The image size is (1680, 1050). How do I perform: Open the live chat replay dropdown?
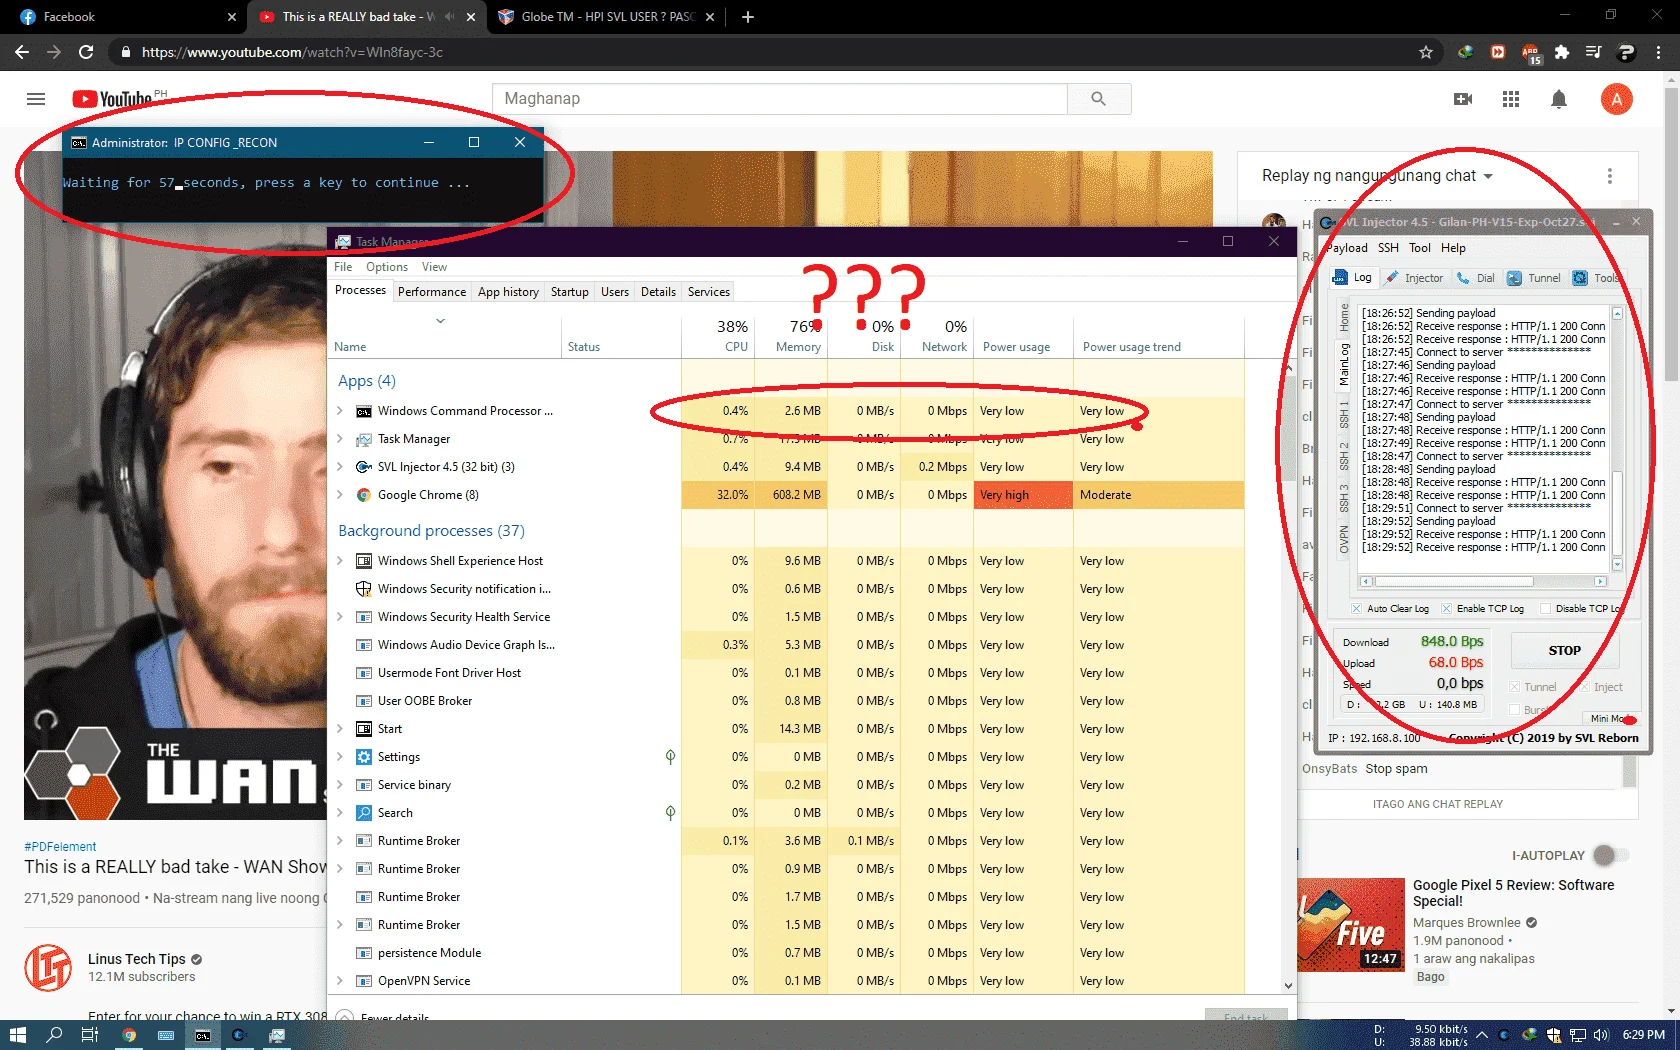click(1377, 176)
